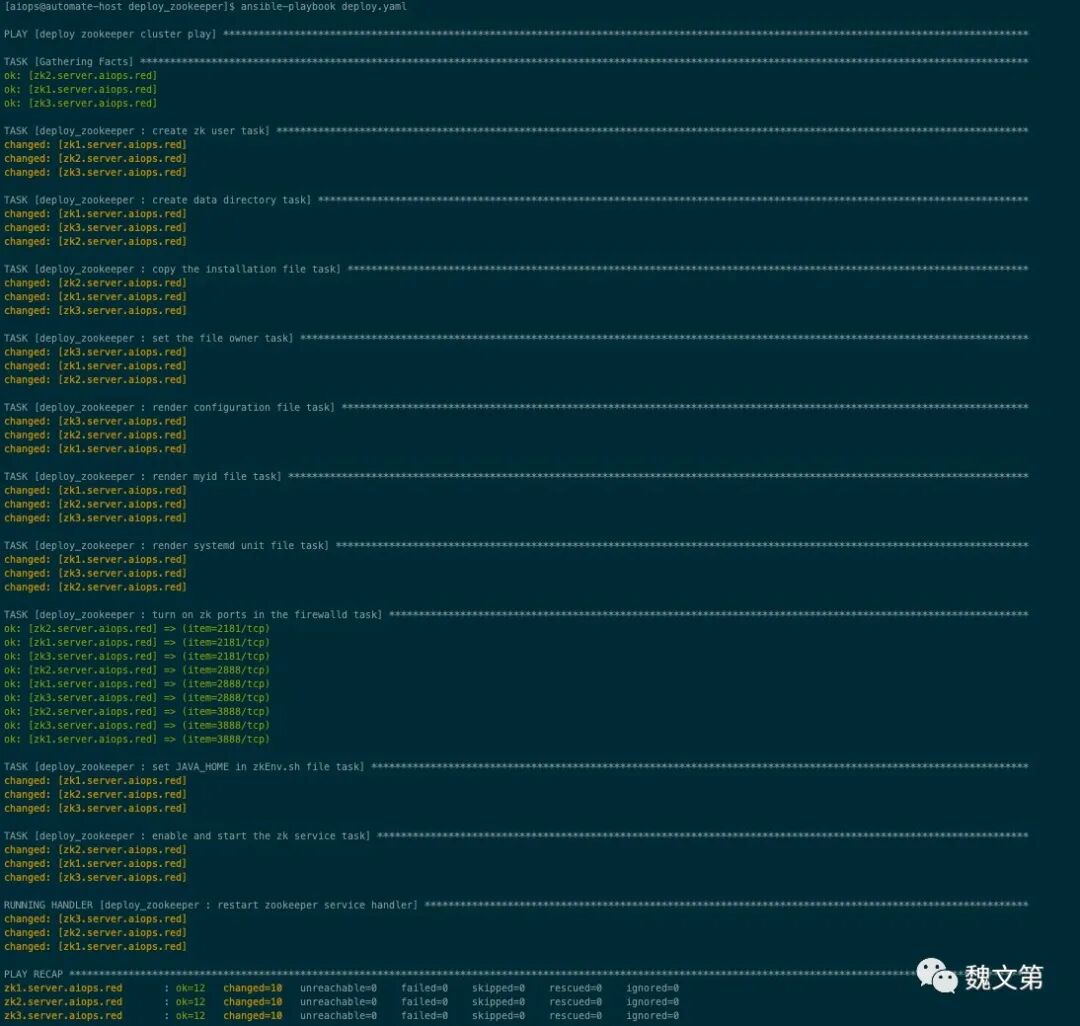Click zk2 line with item=2181/tcp

pyautogui.click(x=137, y=628)
